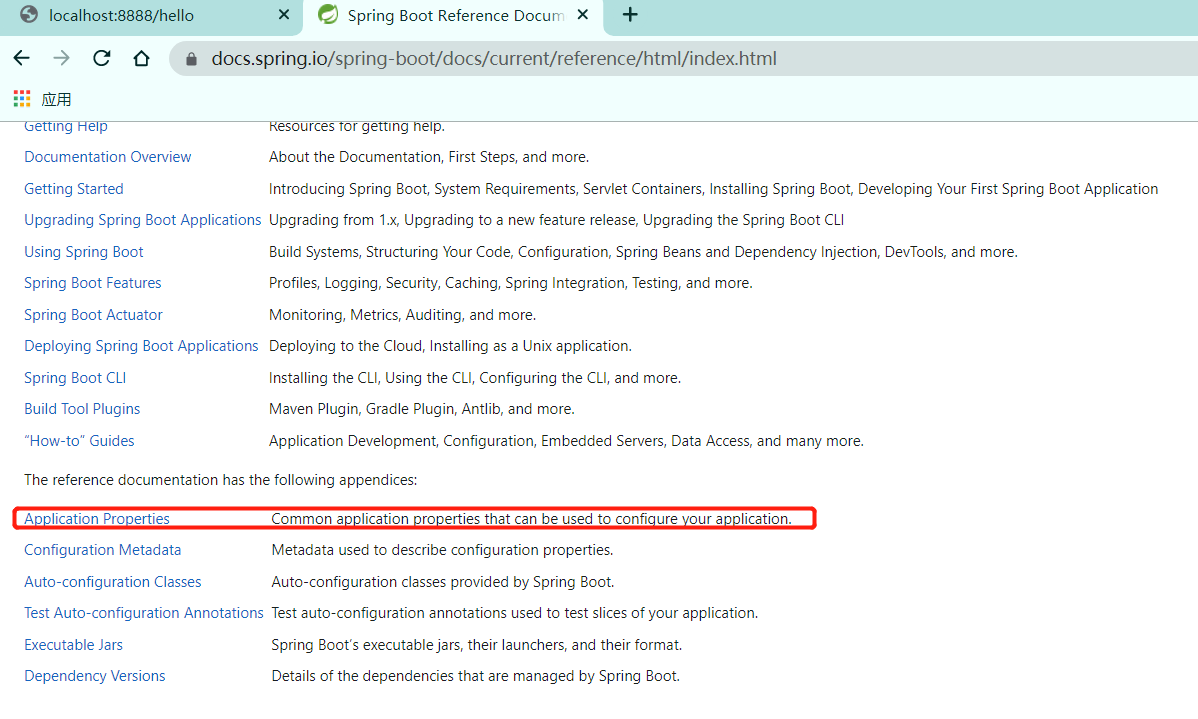Open the Configuration Metadata link
The width and height of the screenshot is (1198, 719).
(102, 550)
